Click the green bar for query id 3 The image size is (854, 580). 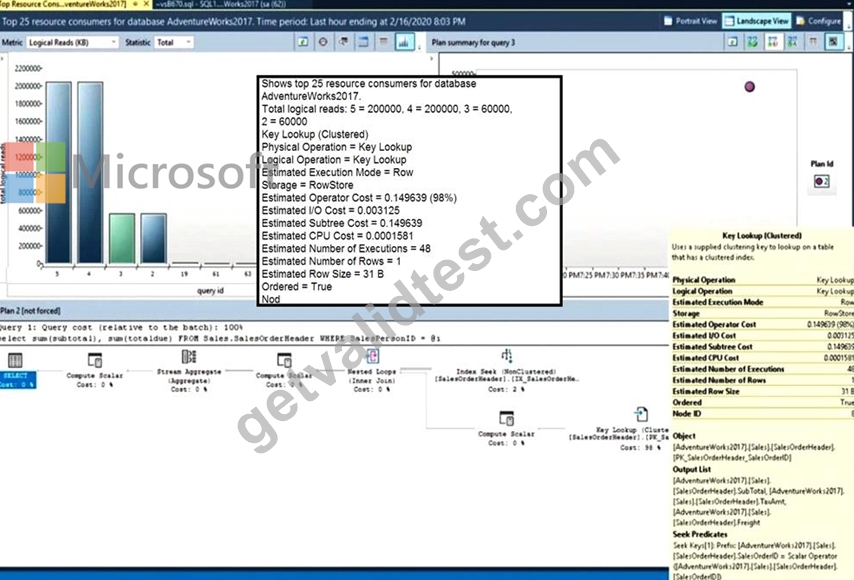coord(121,239)
